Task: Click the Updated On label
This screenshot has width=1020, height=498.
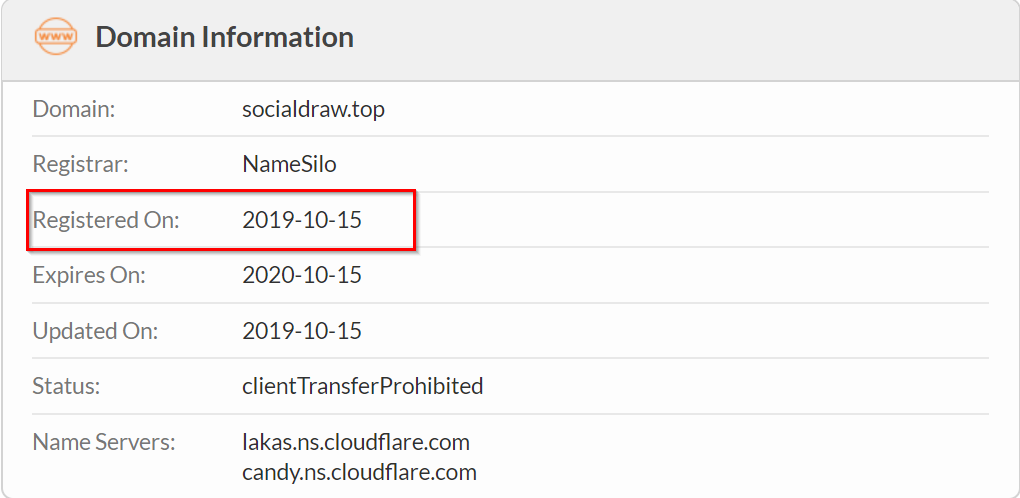Action: click(96, 332)
